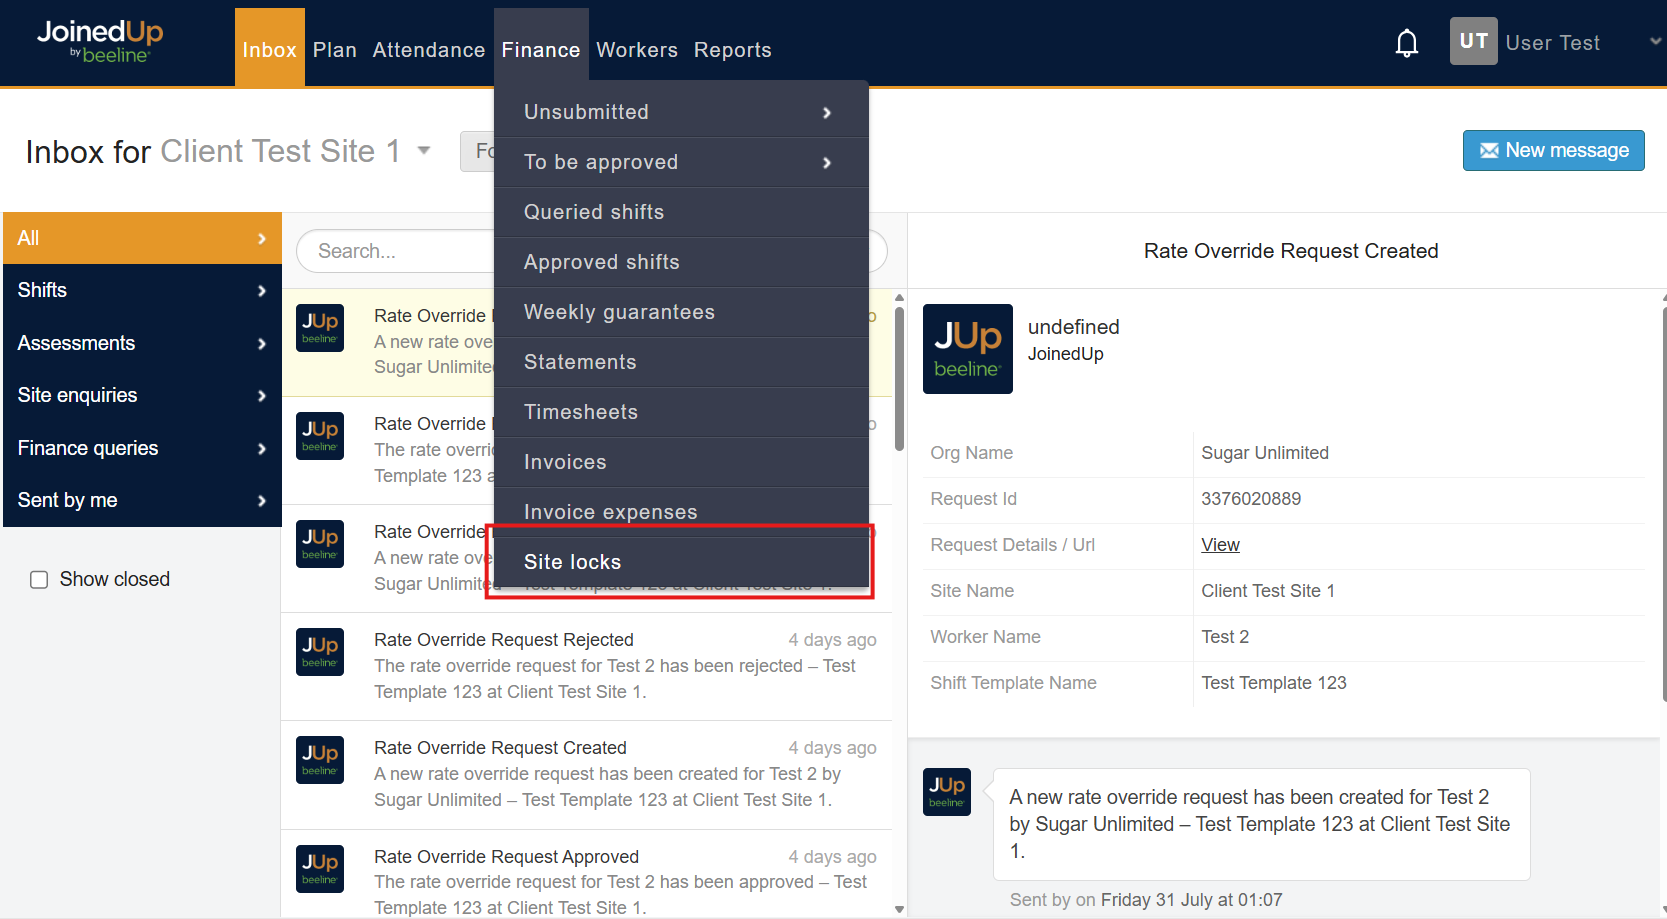The width and height of the screenshot is (1667, 919).
Task: Select Site locks from Finance menu
Action: pos(681,562)
